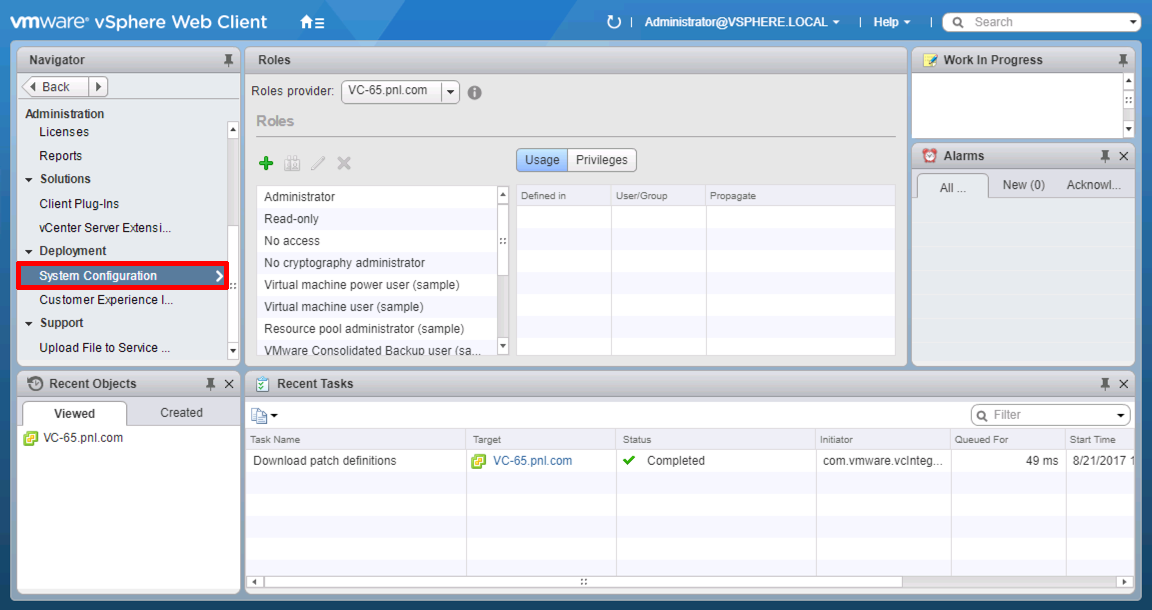Click the vCenter icon beside the VC-65.pnl.com task target
The image size is (1152, 610).
[478, 462]
